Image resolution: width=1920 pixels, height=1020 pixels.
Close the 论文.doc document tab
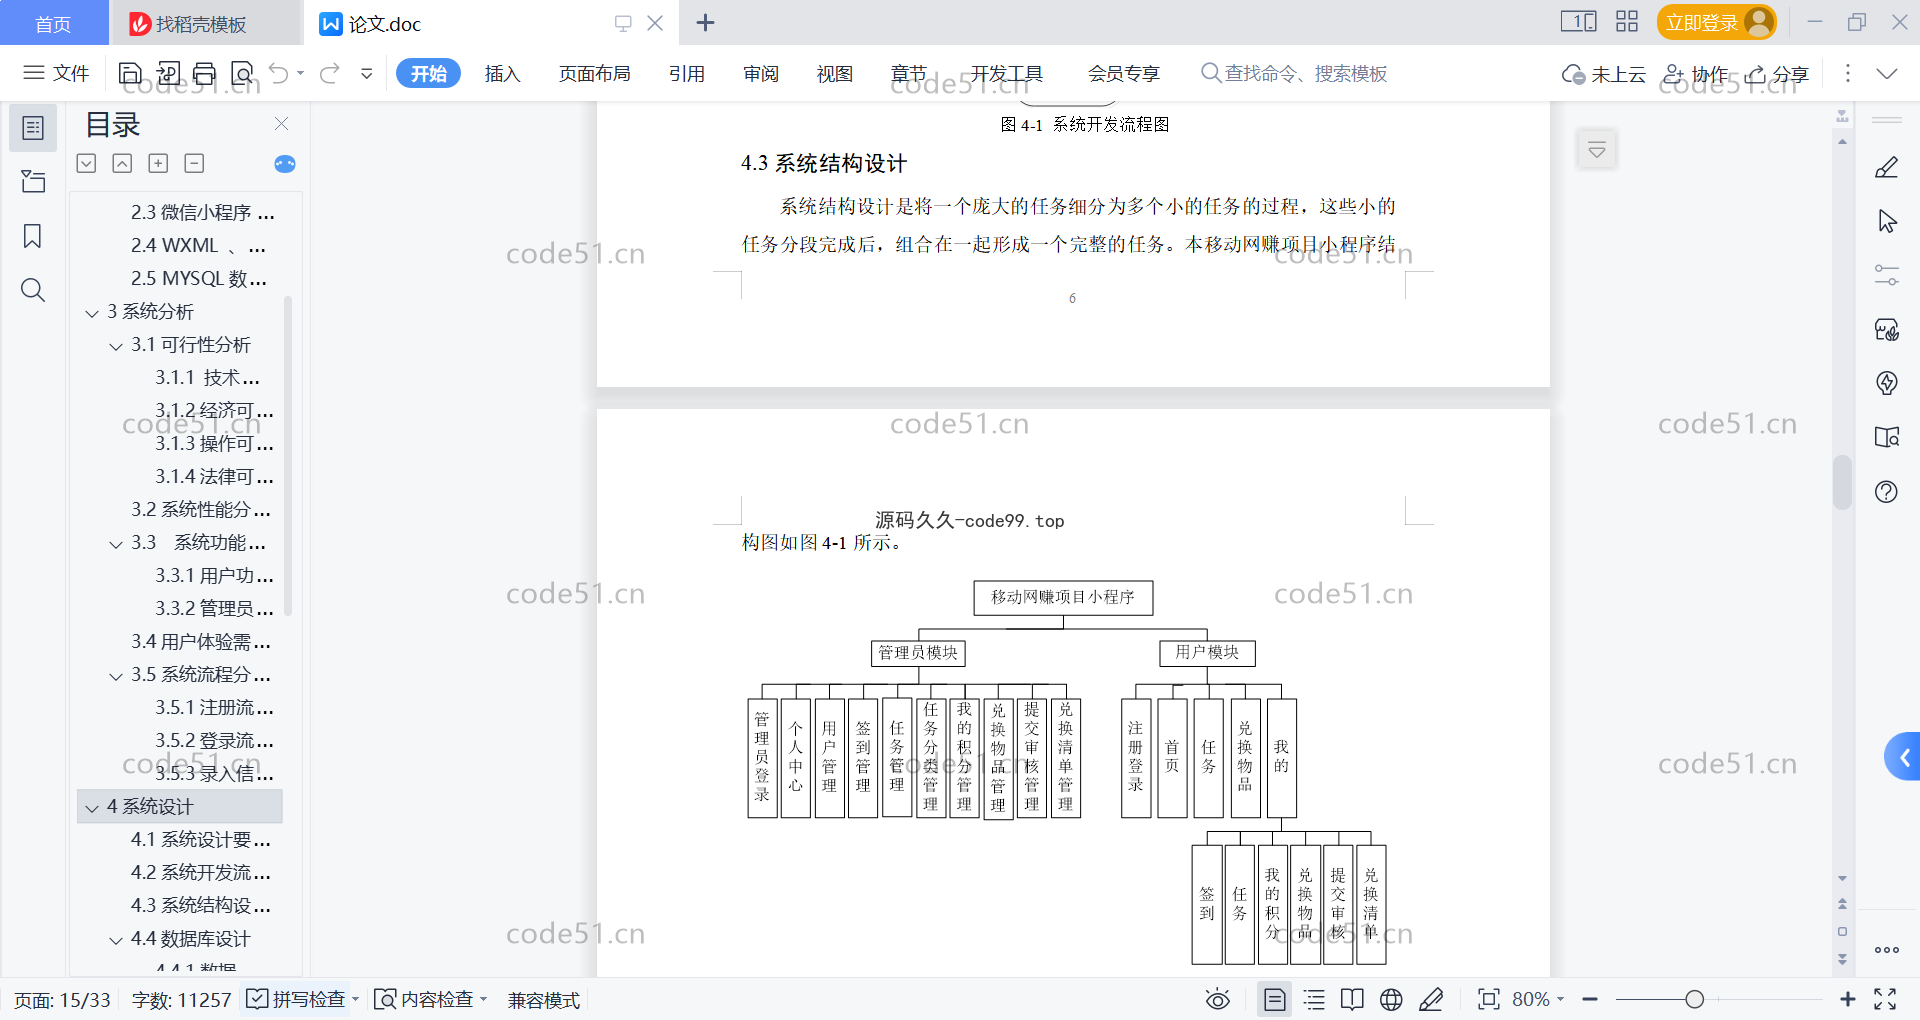(655, 23)
